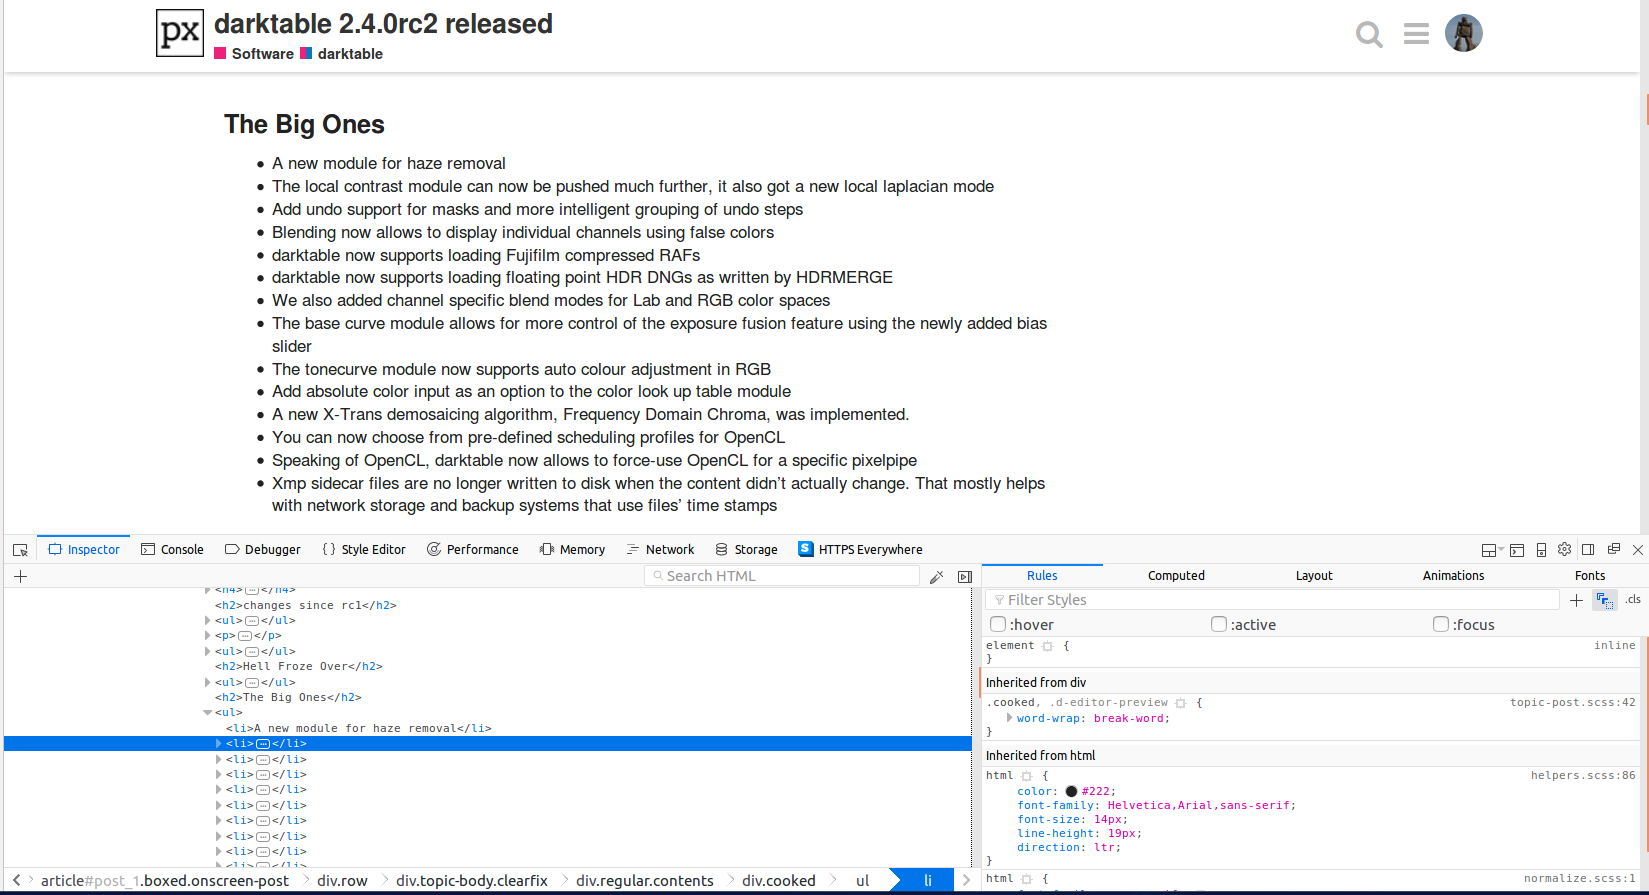
Task: Select div.row in the breadcrumbs
Action: [342, 881]
